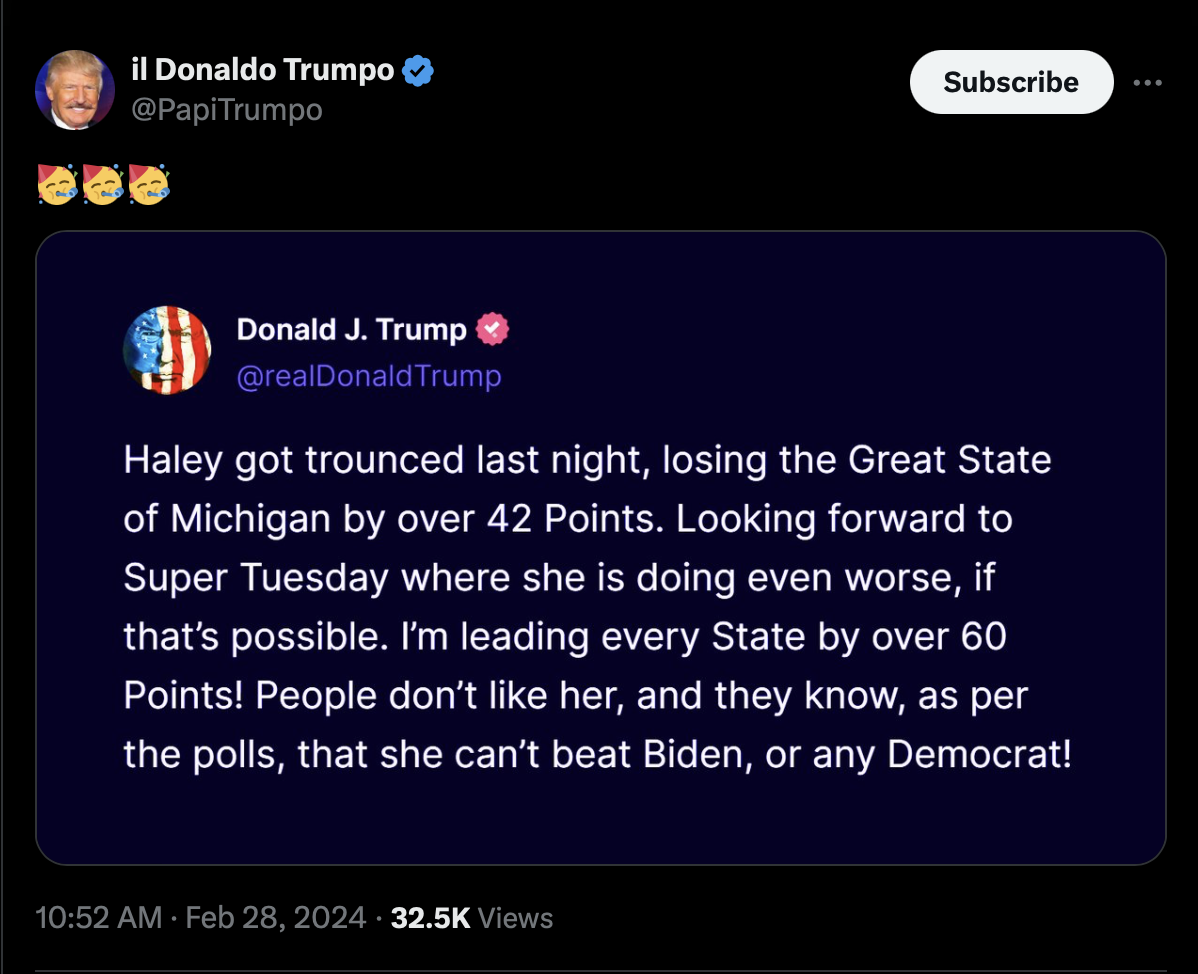Click the middle party face emoji
This screenshot has height=974, width=1198.
click(x=104, y=186)
